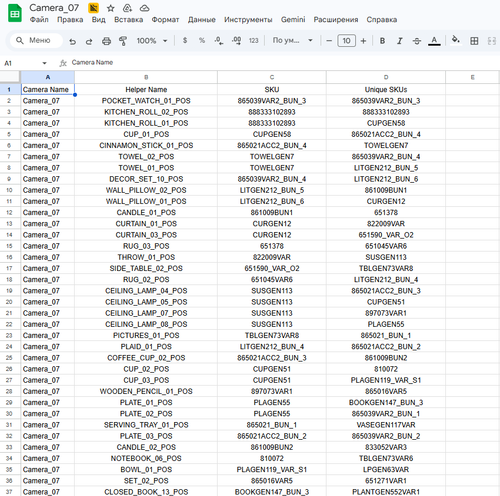Select the Unique SKUs header cell

tap(386, 89)
